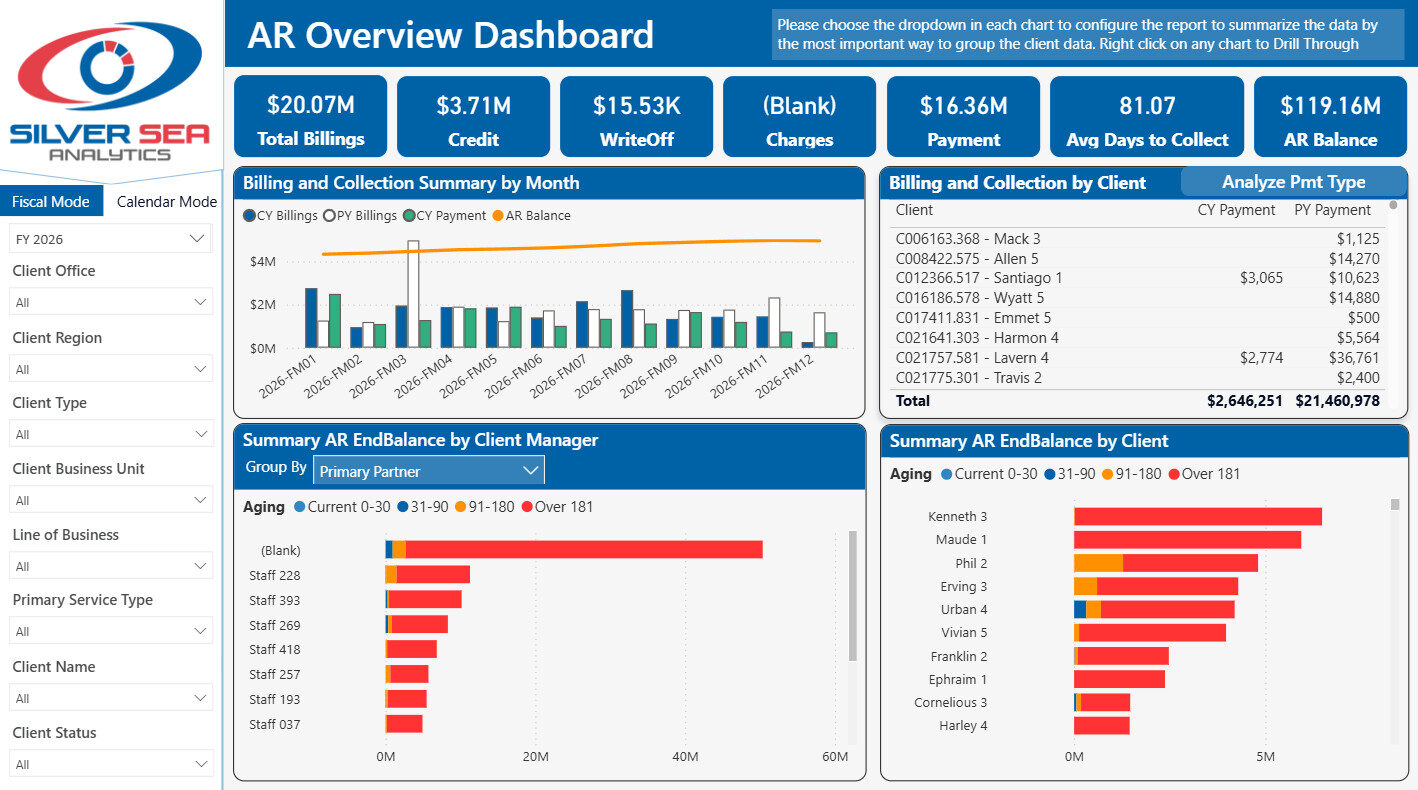This screenshot has width=1418, height=790.
Task: Click the Total Billings KPI card
Action: point(310,116)
